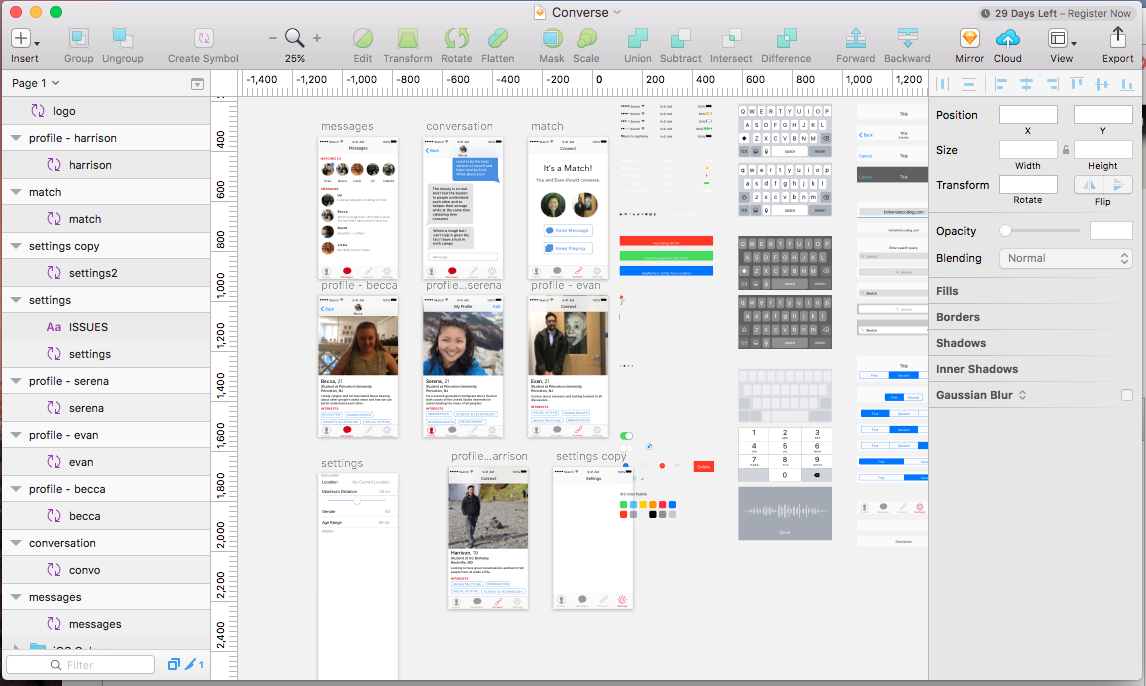Click the Mask icon
Viewport: 1146px width, 686px height.
click(x=552, y=38)
